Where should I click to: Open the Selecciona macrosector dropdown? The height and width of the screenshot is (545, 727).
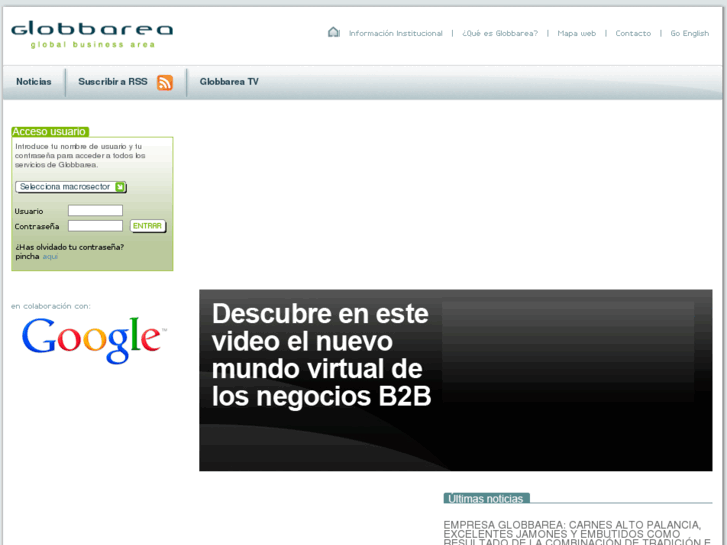click(x=71, y=187)
